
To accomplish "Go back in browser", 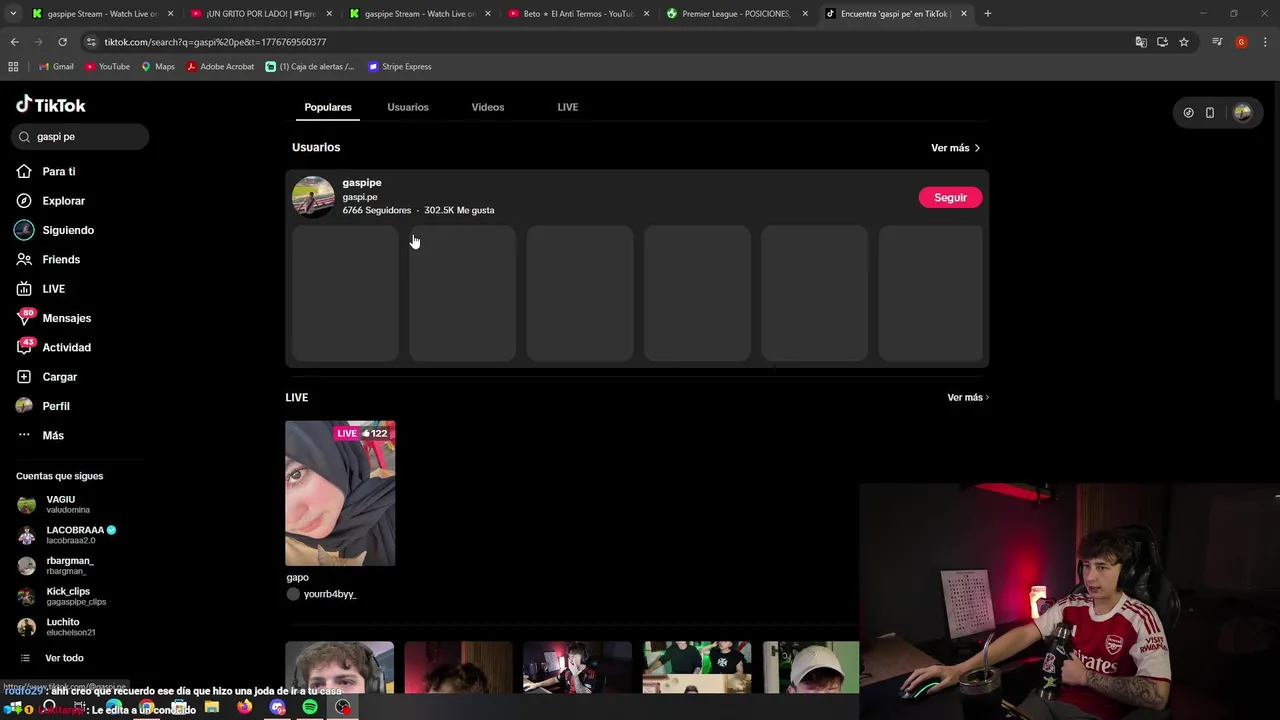I will [x=14, y=42].
